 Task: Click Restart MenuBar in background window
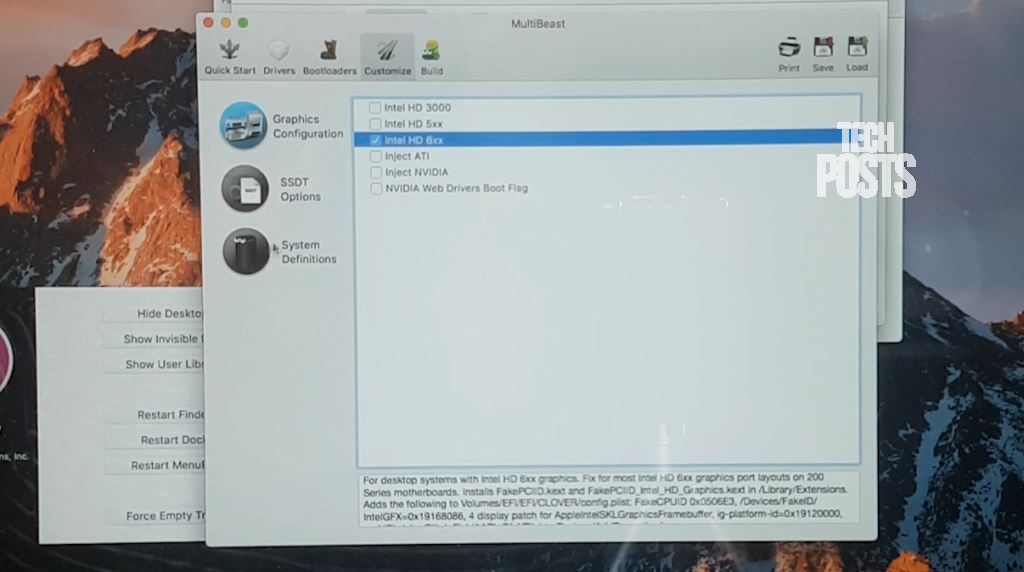(x=155, y=466)
